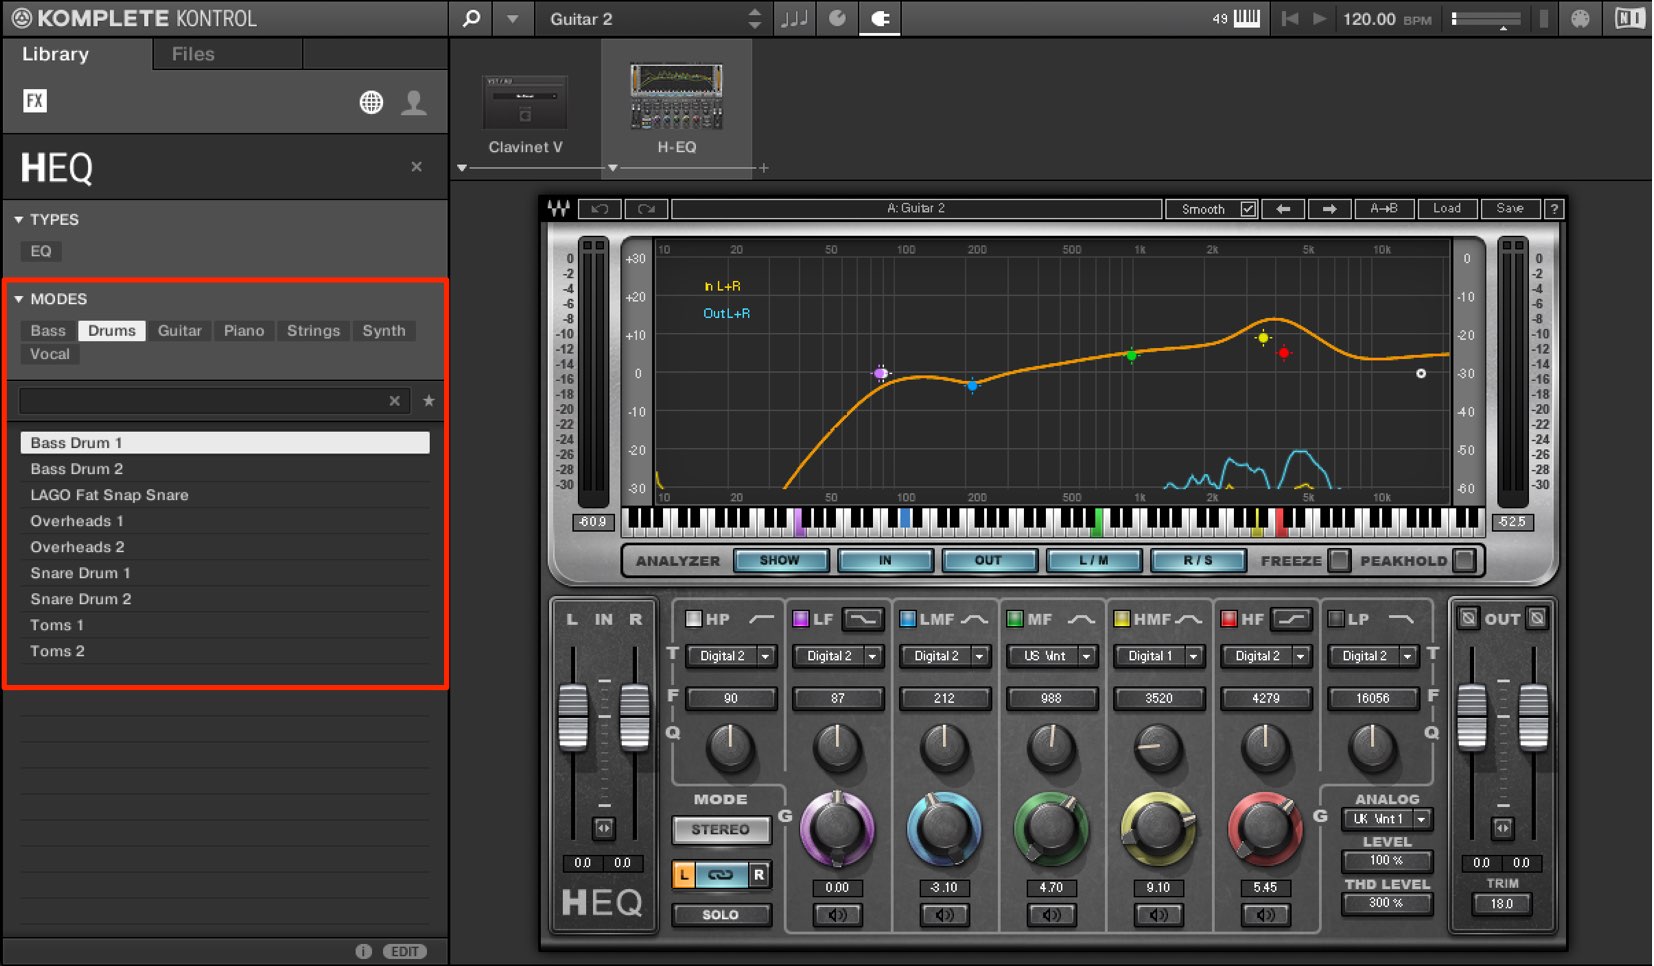
Task: Click the analyzer OUT button
Action: (988, 560)
